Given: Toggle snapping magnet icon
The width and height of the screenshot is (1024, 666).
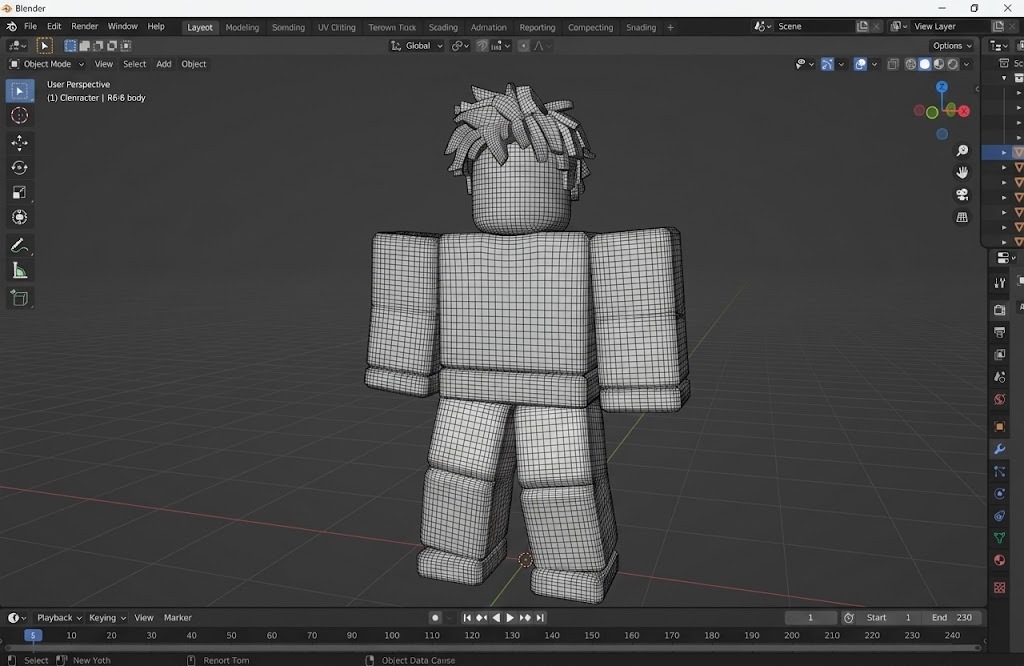Looking at the screenshot, I should pyautogui.click(x=482, y=46).
